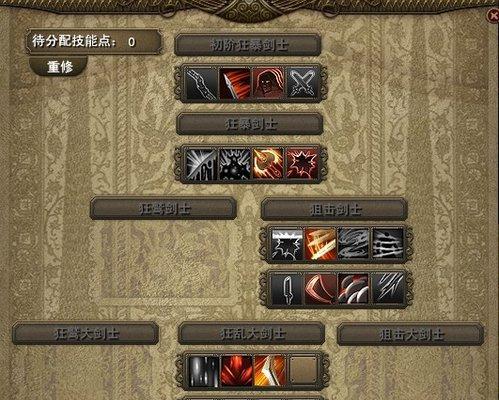Open the 狂战大剑士 class header
Viewport: 499px width, 400px height.
[85, 333]
